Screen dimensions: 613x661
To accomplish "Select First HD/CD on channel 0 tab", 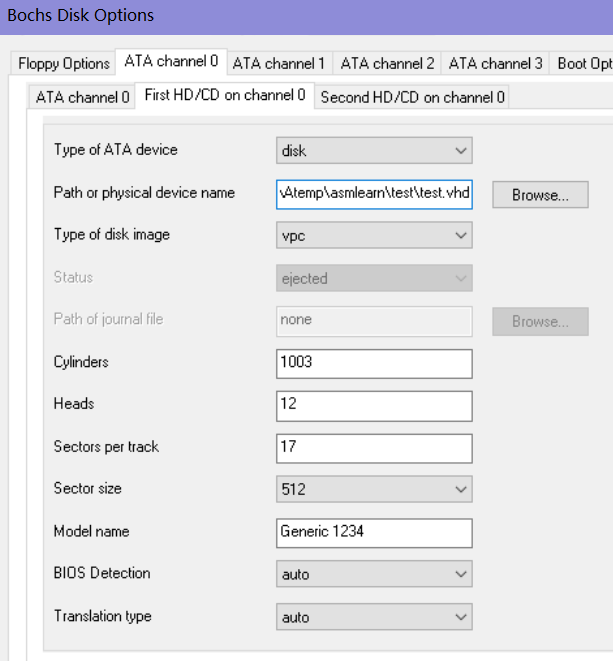I will (x=225, y=96).
